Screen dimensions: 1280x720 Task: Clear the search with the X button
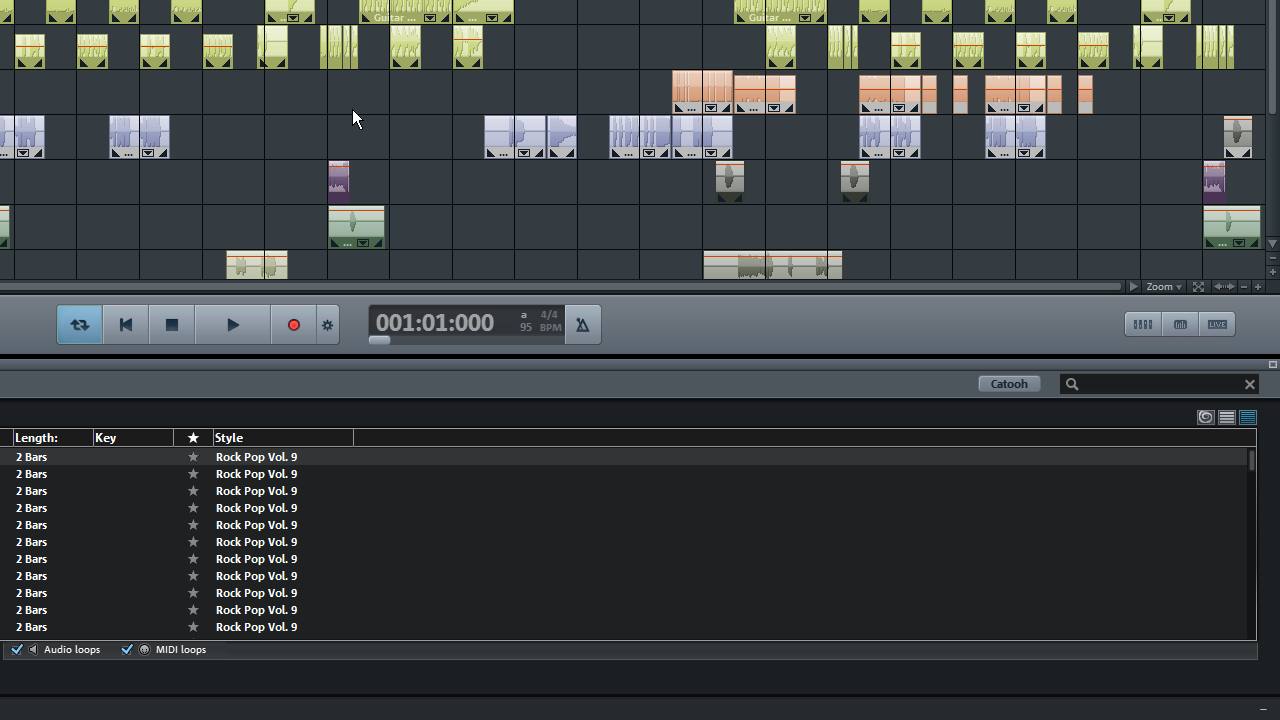click(1249, 384)
